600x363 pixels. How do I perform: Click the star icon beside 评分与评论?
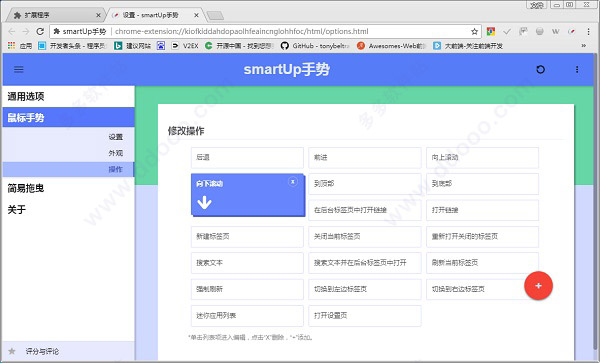[12, 351]
